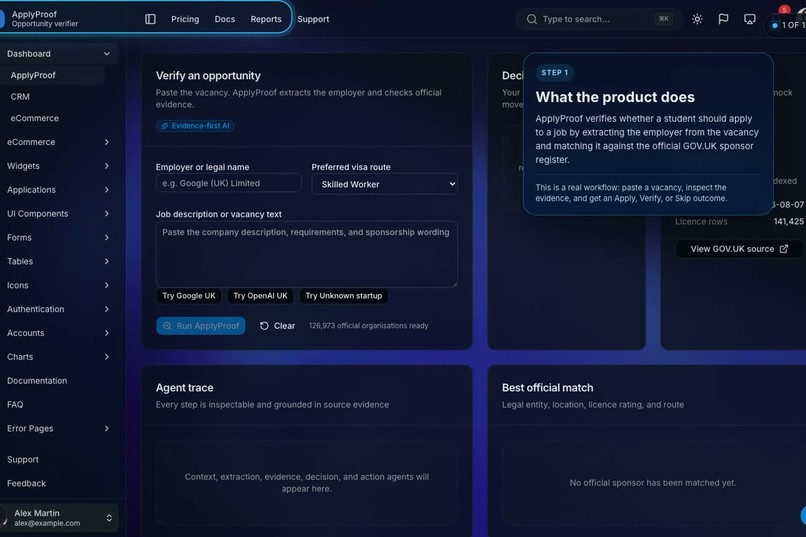Expand the Charts sidebar group
The width and height of the screenshot is (806, 537).
[59, 357]
